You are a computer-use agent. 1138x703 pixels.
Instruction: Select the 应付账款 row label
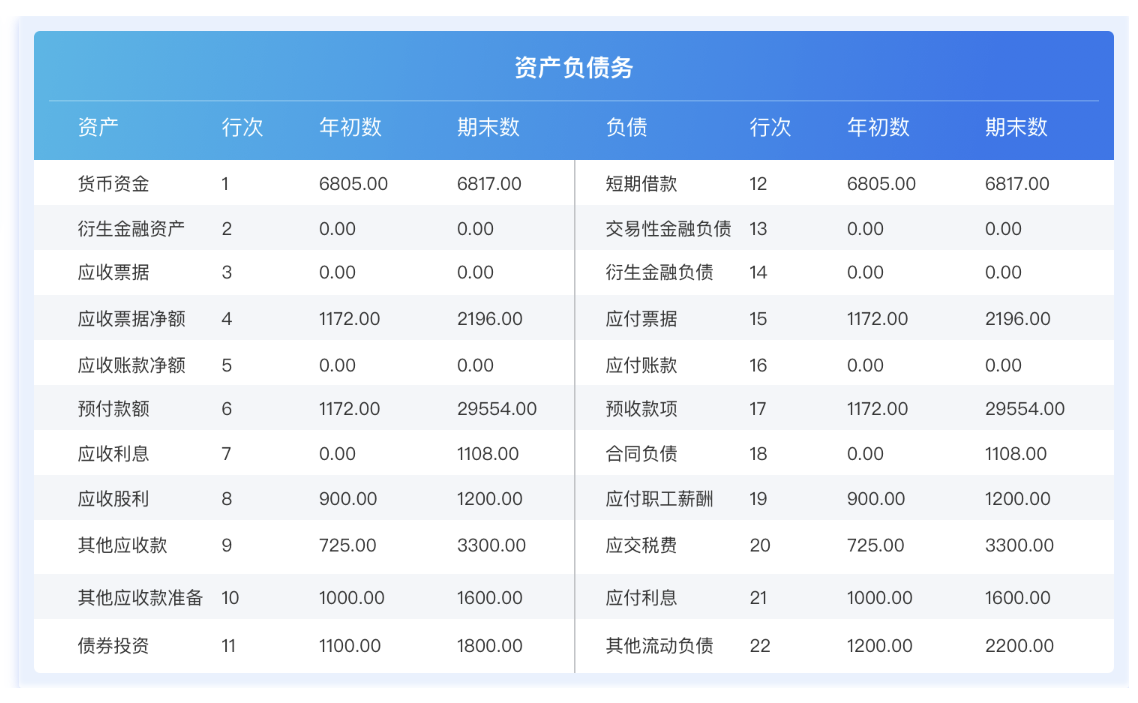642,365
